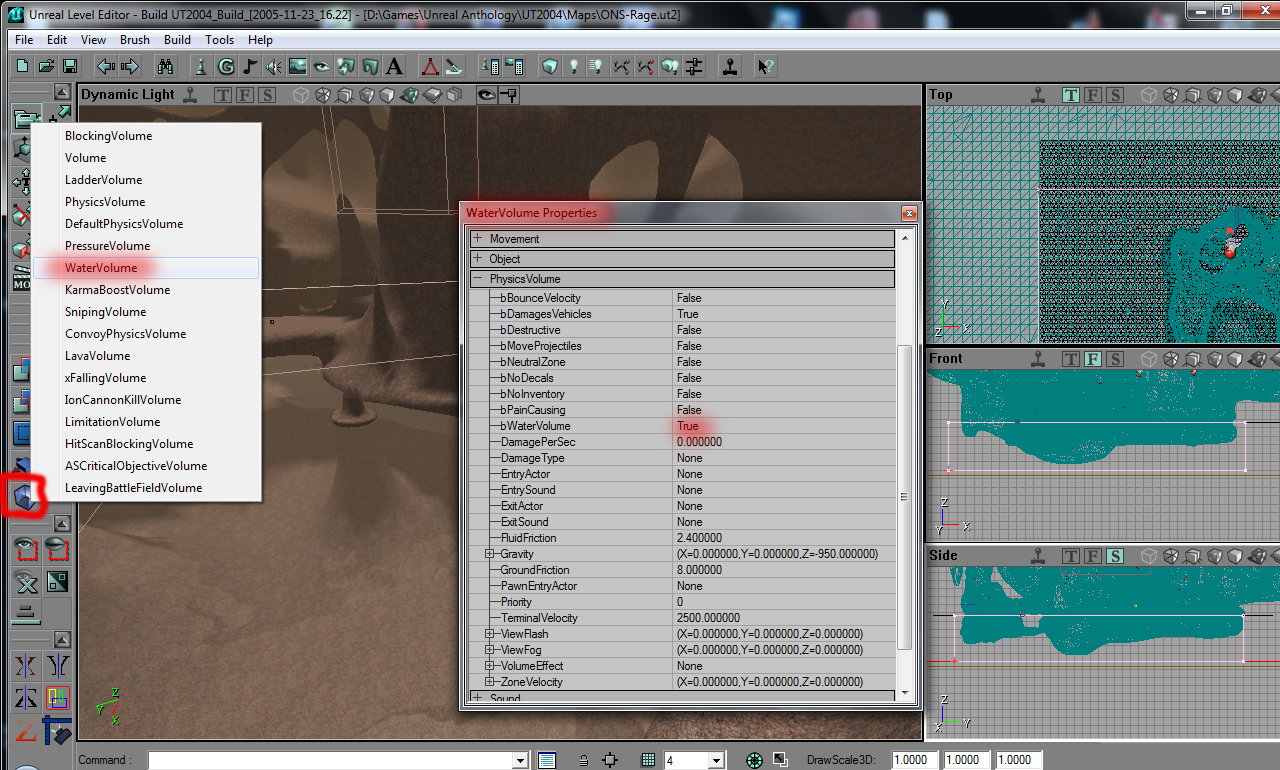Click the FluidFriction value 2.400000

pyautogui.click(x=699, y=538)
